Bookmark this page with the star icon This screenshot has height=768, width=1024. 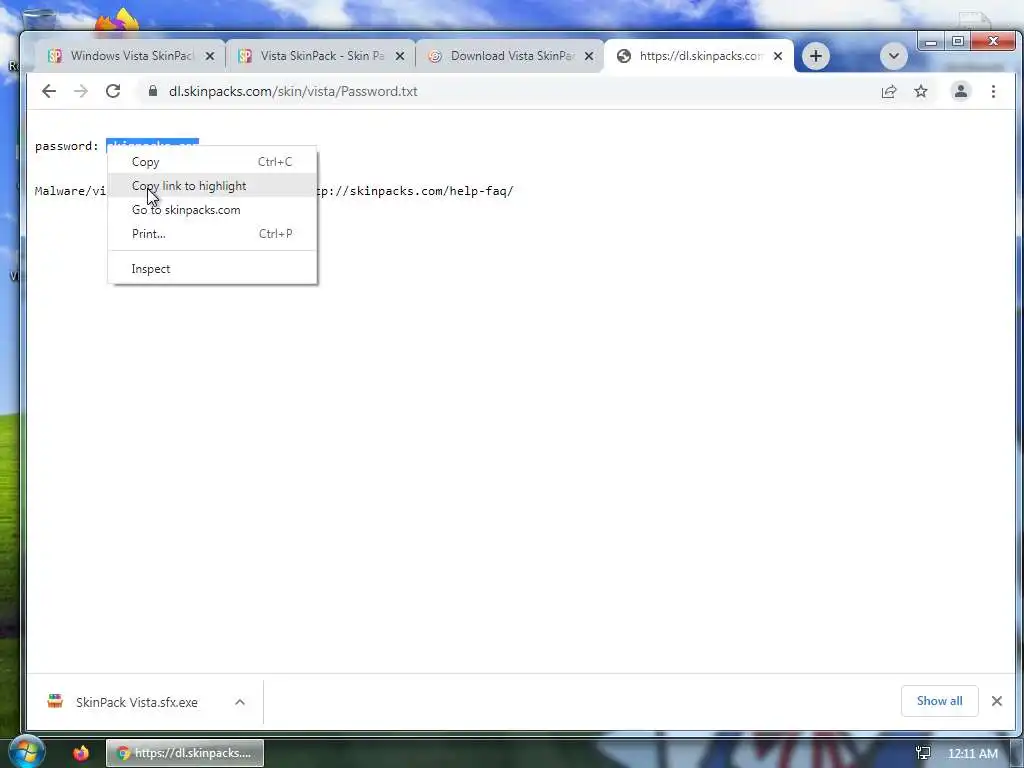click(921, 91)
